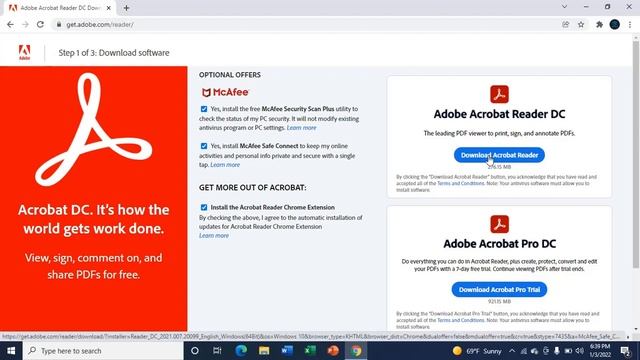Open a new browser tab
This screenshot has width=640, height=360.
127,8
